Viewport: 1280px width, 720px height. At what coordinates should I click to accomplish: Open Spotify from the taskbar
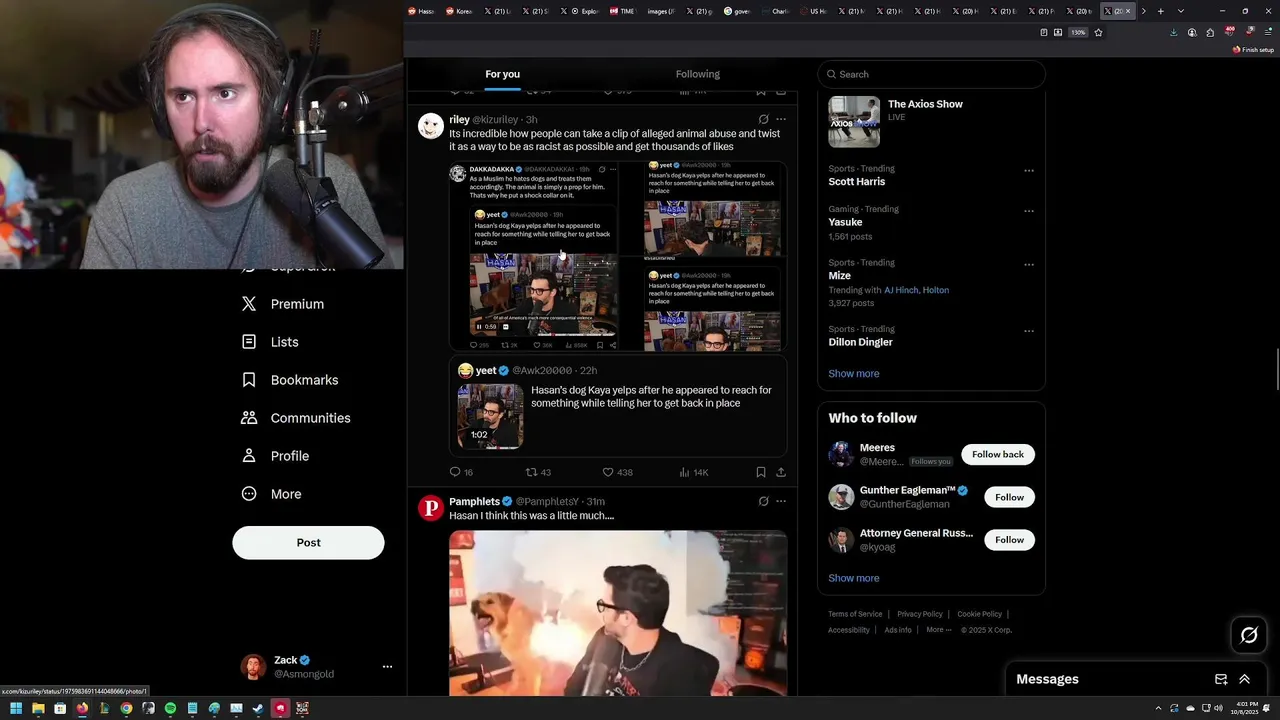[x=170, y=708]
